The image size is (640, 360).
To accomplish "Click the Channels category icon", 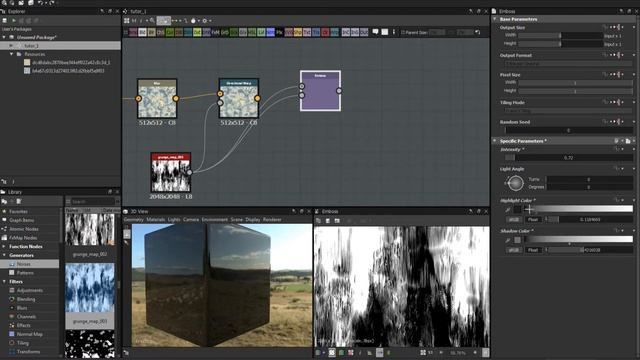I will (12, 317).
